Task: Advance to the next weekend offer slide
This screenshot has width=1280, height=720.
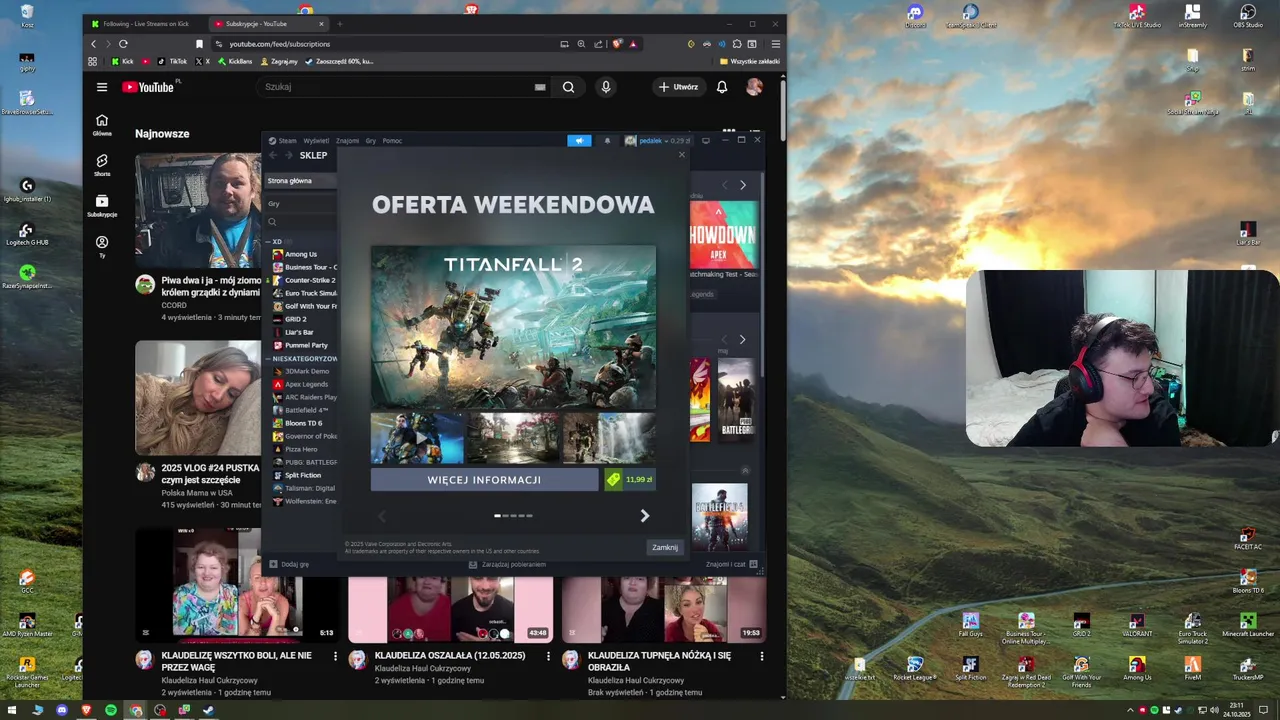Action: pos(644,516)
